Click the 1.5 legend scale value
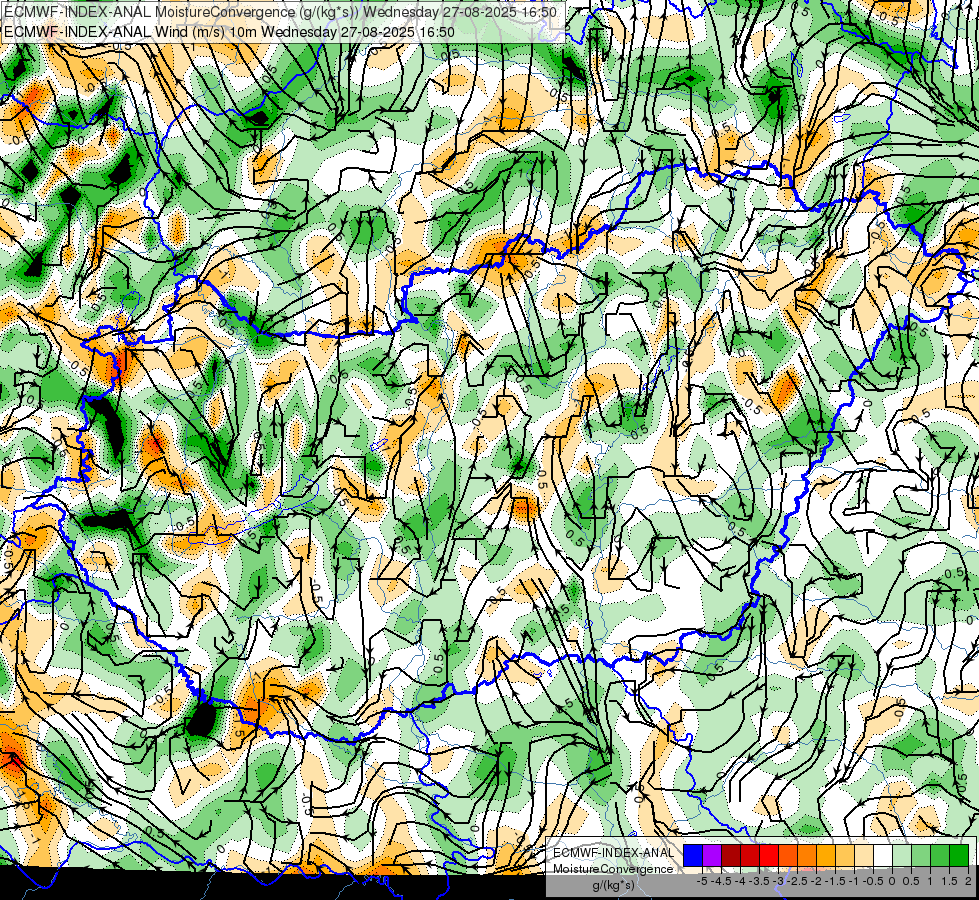Screen dimensions: 979x900 coord(949,881)
